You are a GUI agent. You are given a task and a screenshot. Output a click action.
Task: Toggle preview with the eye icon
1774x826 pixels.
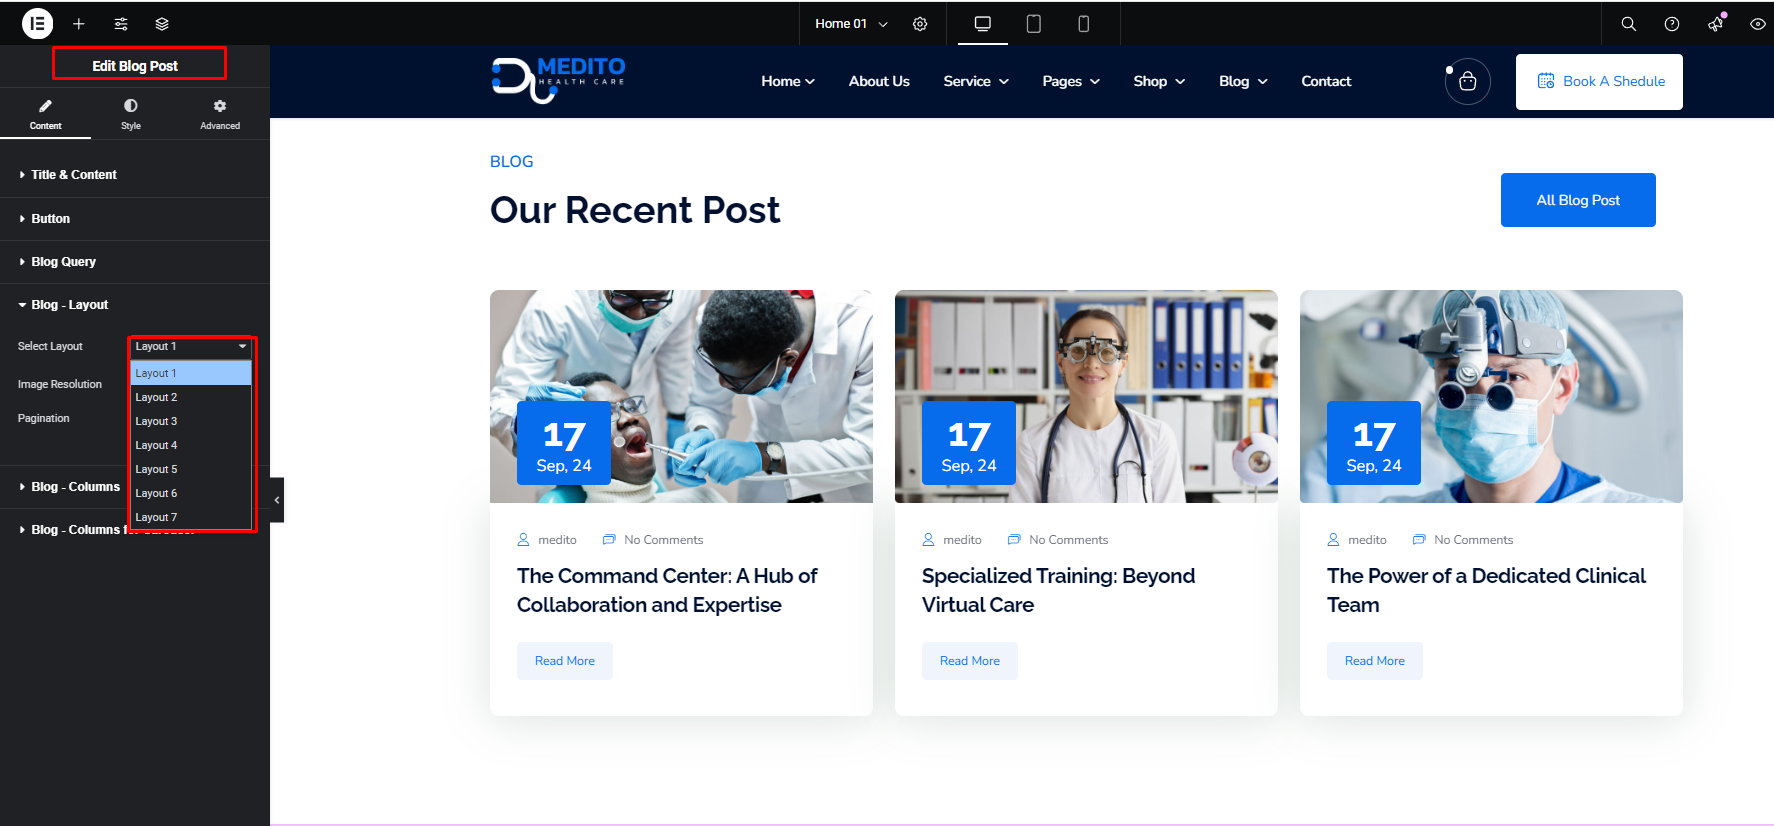click(1757, 24)
